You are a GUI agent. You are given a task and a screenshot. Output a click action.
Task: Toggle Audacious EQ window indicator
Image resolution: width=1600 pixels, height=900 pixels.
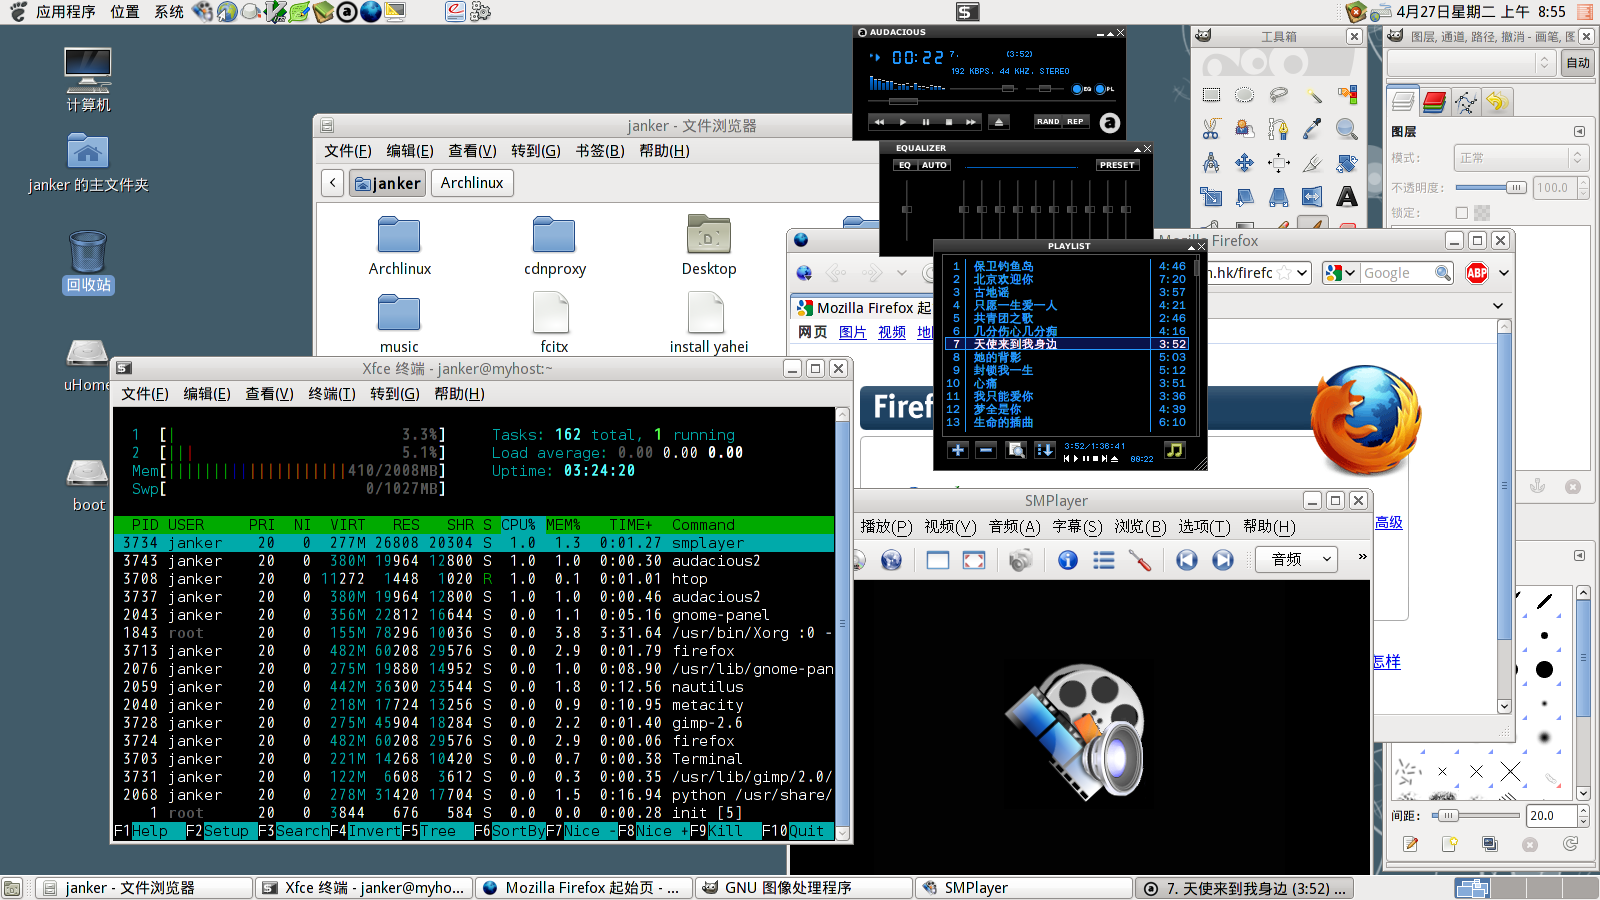1081,89
